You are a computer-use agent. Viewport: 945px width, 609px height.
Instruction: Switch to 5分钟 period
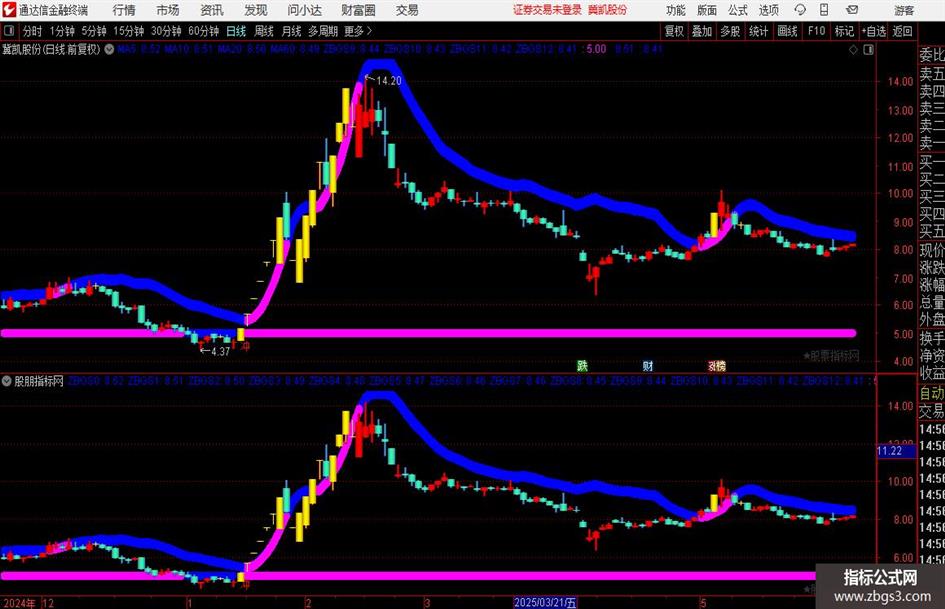(x=93, y=31)
